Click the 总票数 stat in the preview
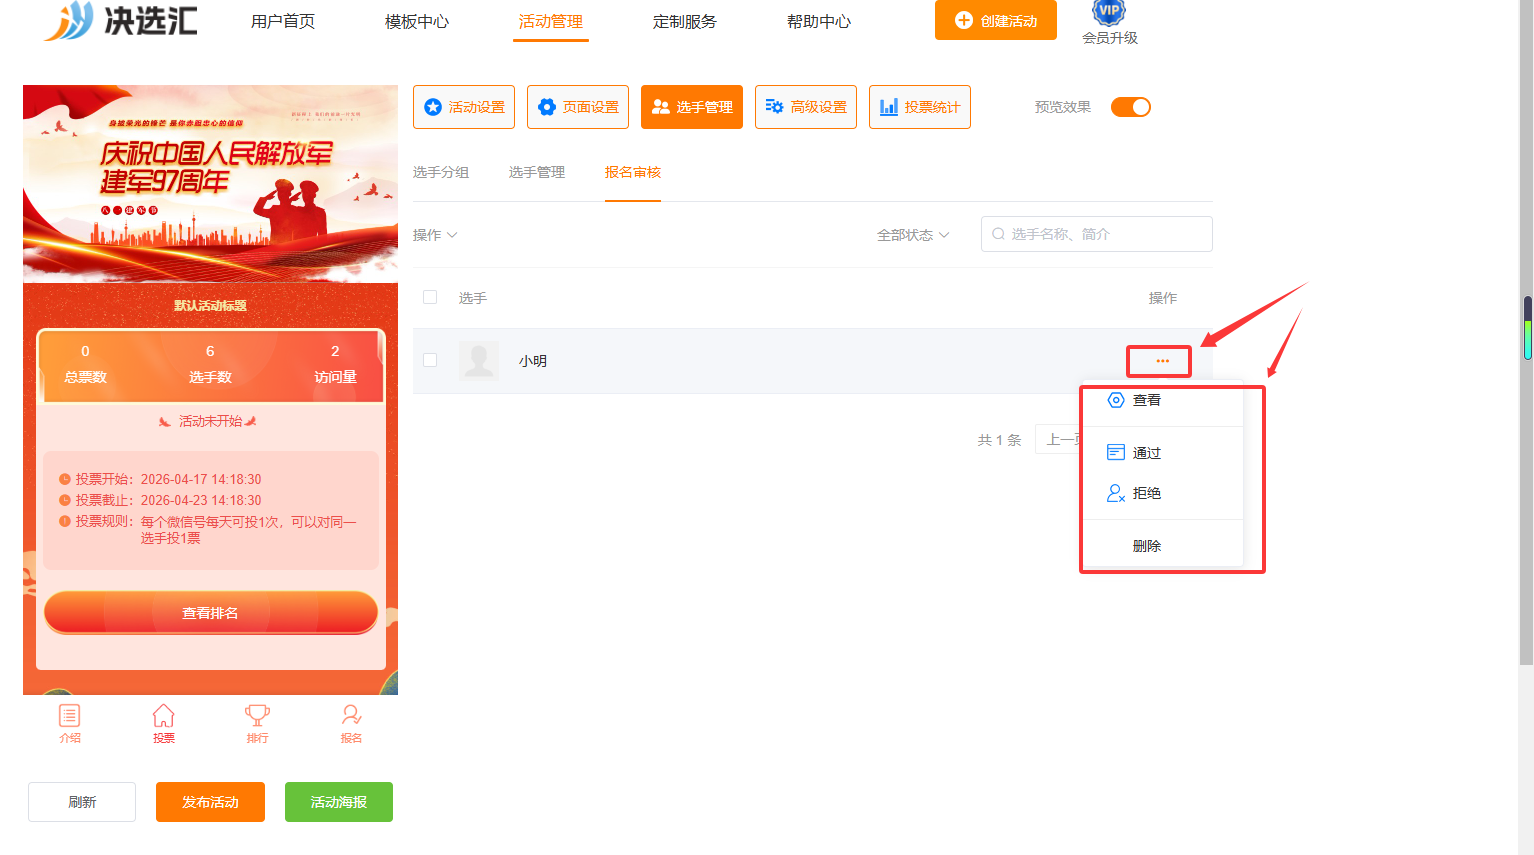The image size is (1534, 855). [x=85, y=365]
